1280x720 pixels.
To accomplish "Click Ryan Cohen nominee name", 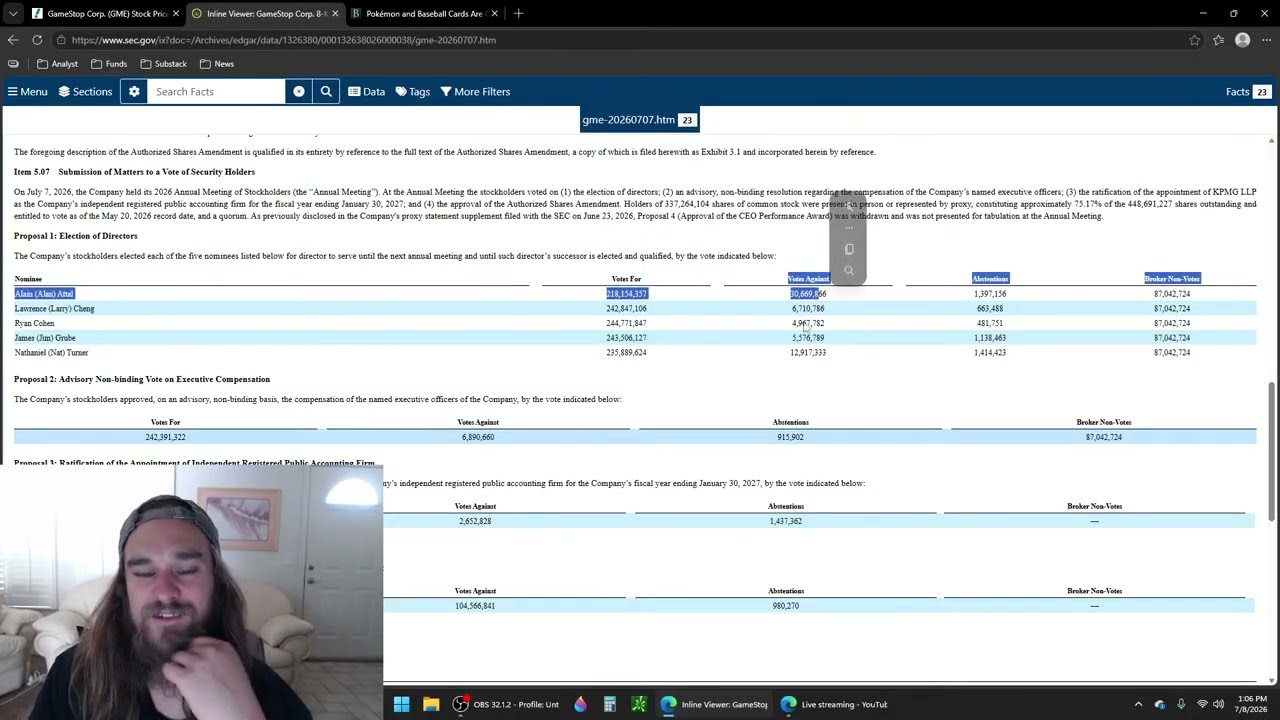I will pyautogui.click(x=34, y=324).
